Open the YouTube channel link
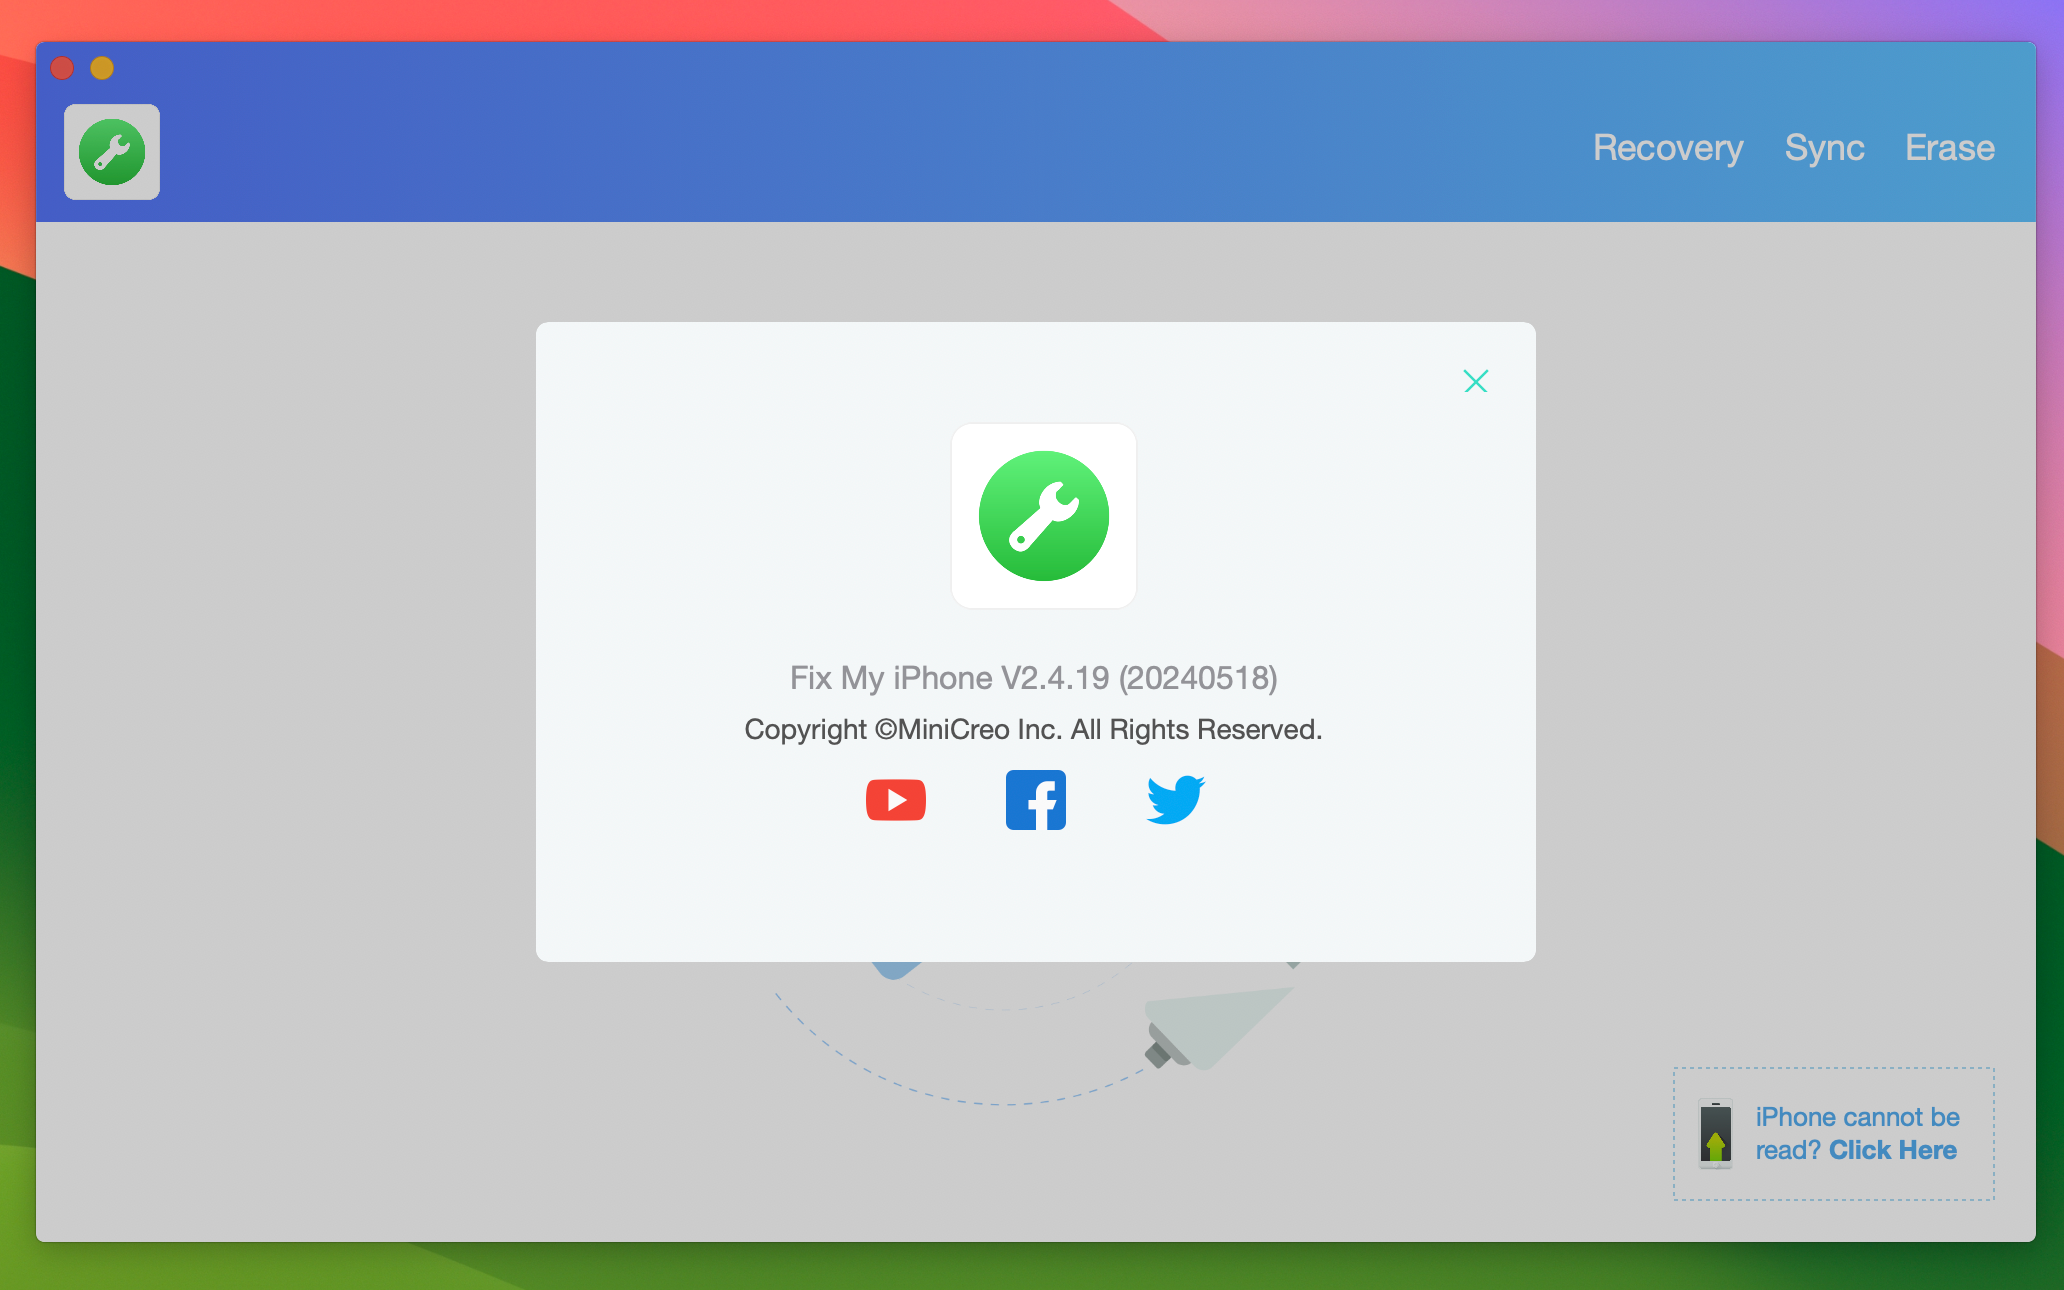This screenshot has width=2064, height=1290. tap(893, 800)
